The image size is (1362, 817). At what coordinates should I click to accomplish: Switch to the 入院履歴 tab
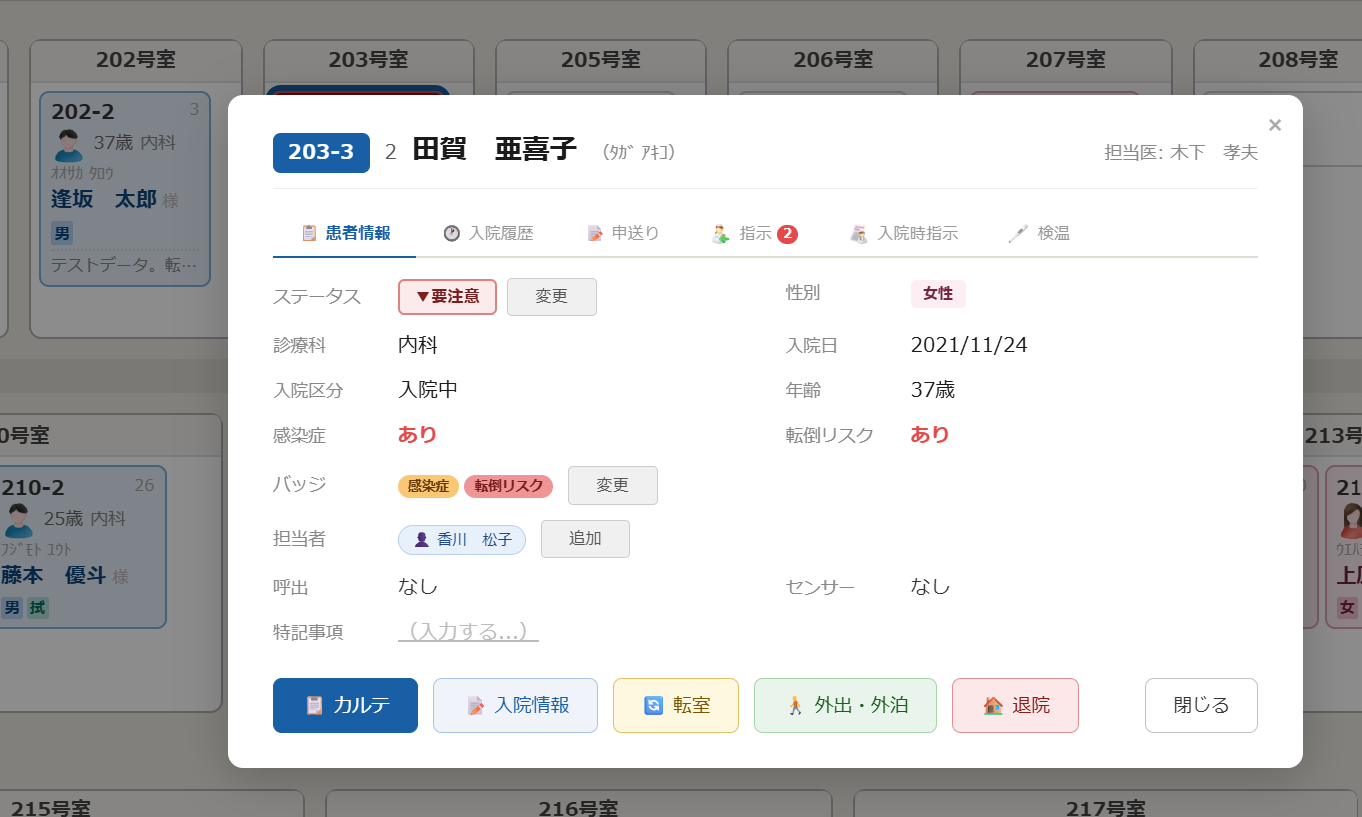pos(488,233)
